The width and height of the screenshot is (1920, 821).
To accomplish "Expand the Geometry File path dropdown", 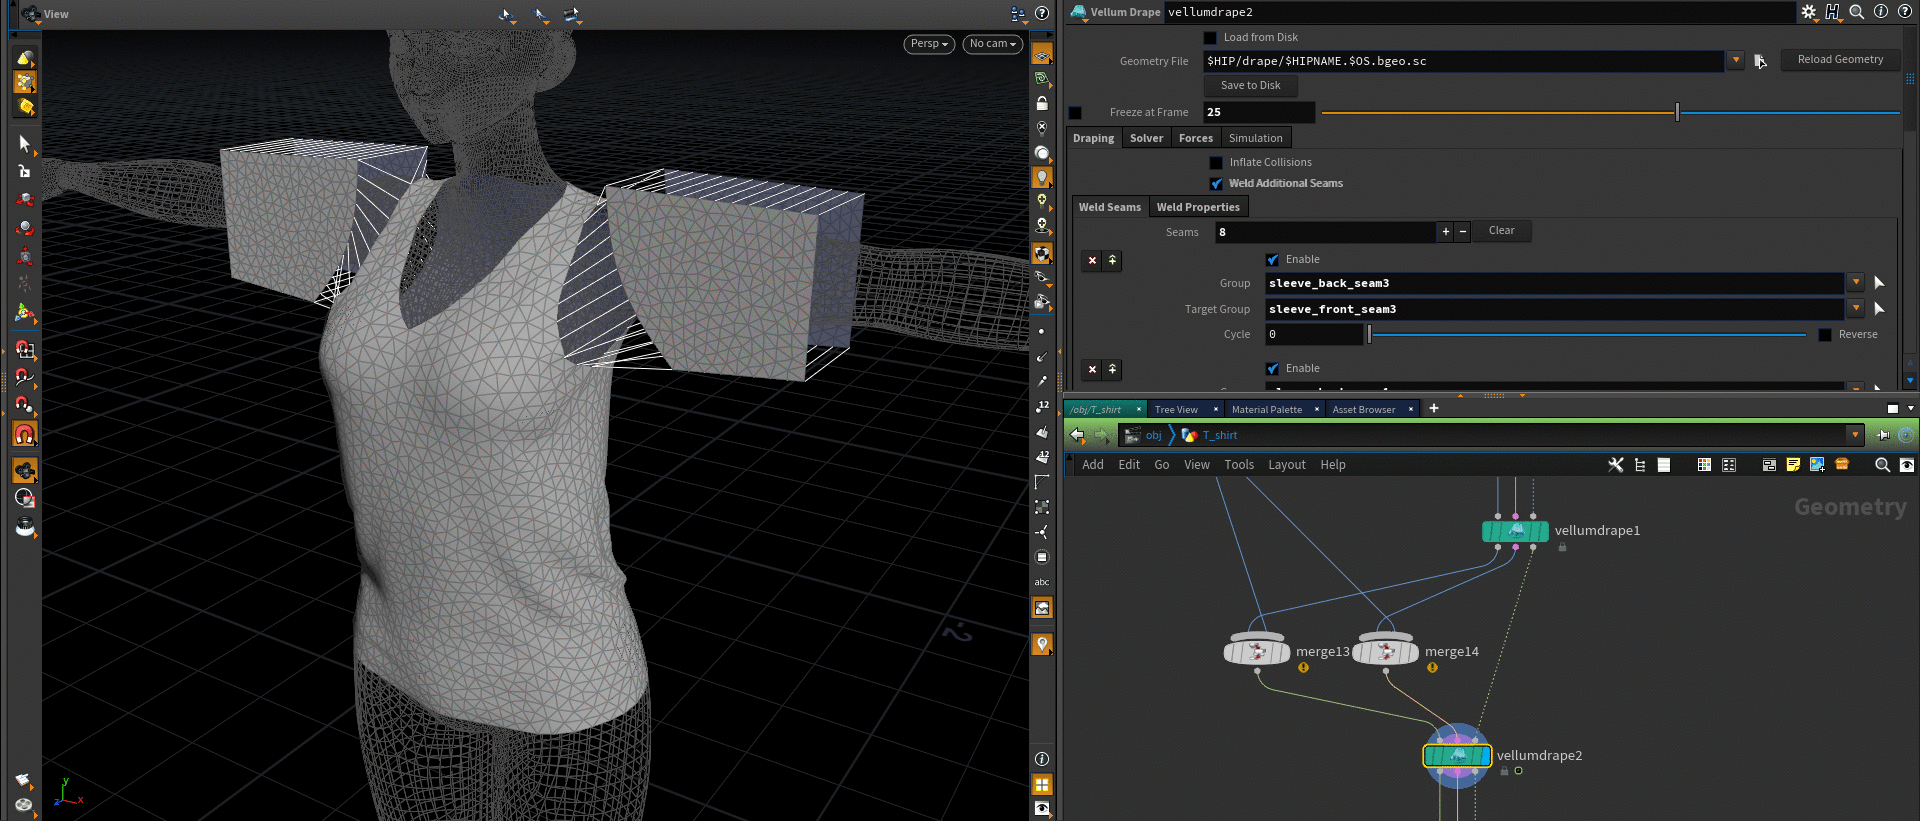I will click(1736, 61).
